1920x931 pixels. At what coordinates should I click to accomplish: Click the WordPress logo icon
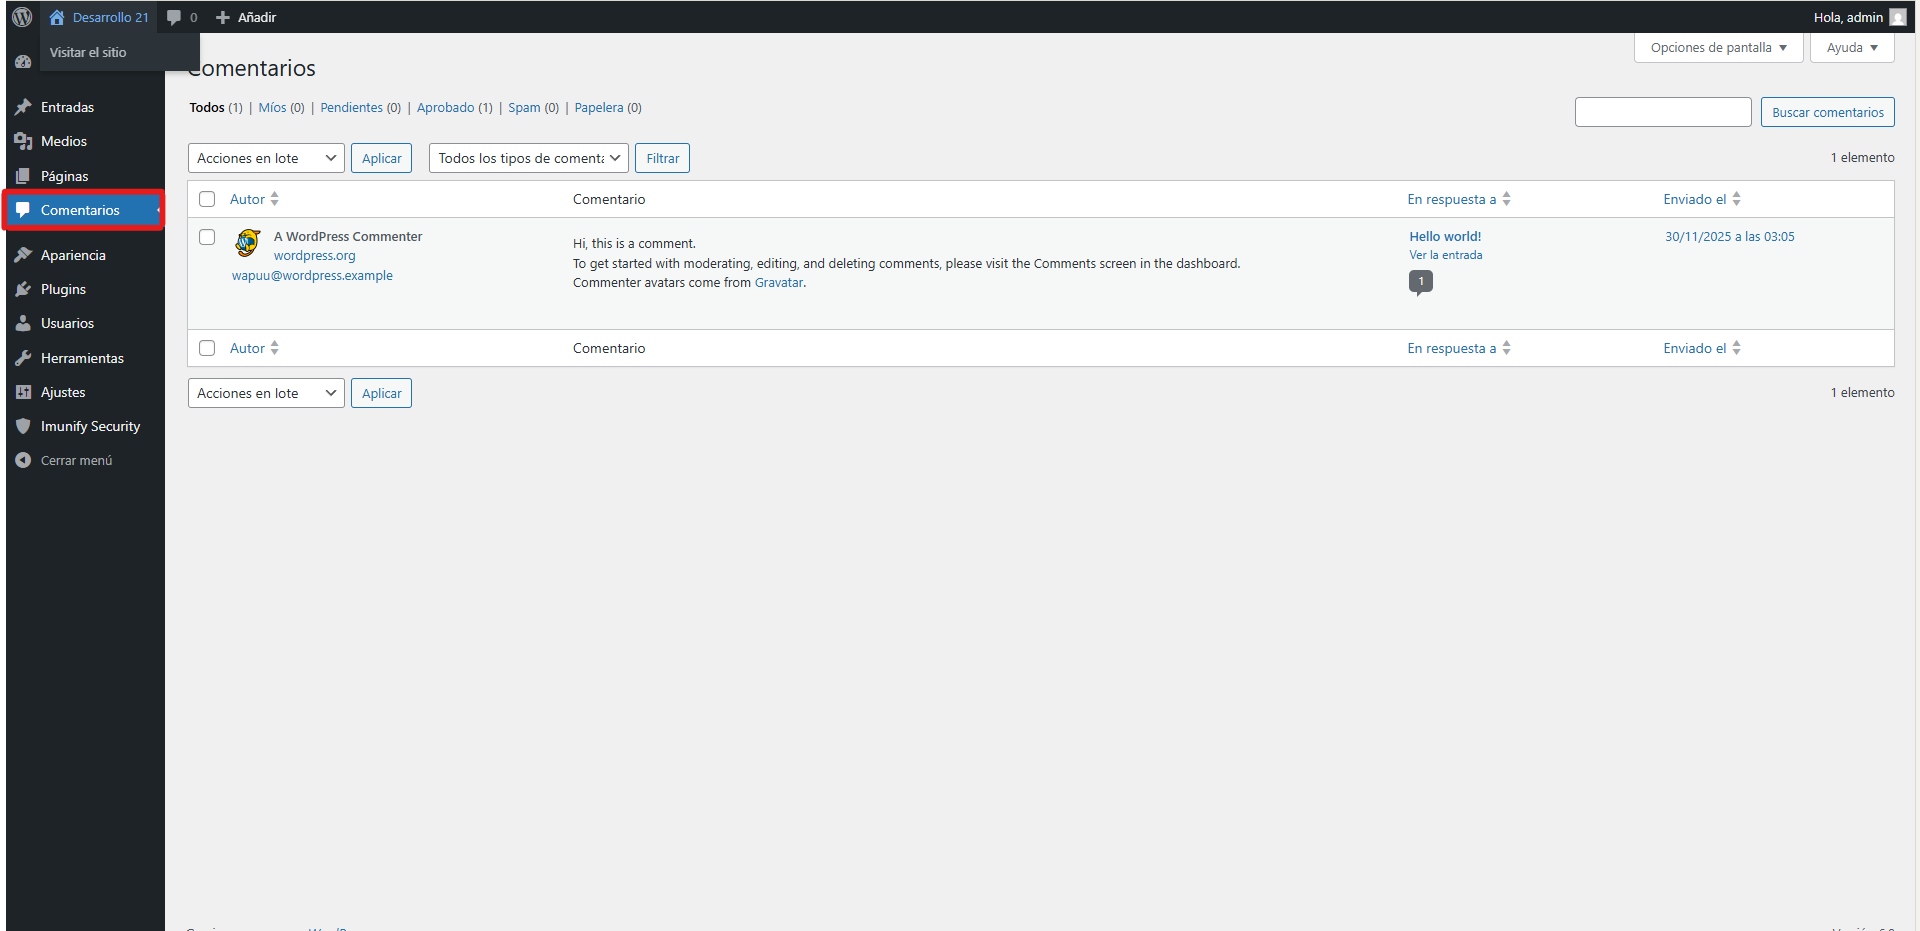click(22, 17)
